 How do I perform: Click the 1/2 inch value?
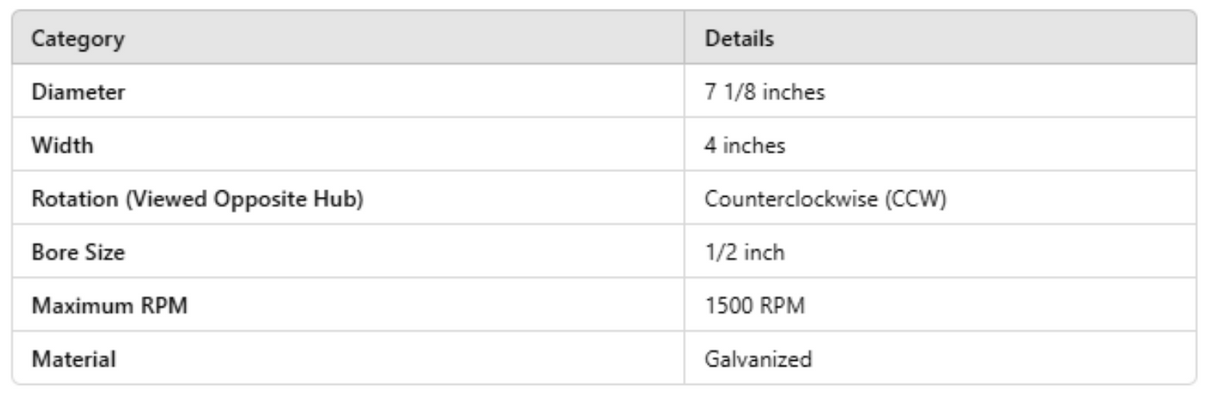pos(745,252)
